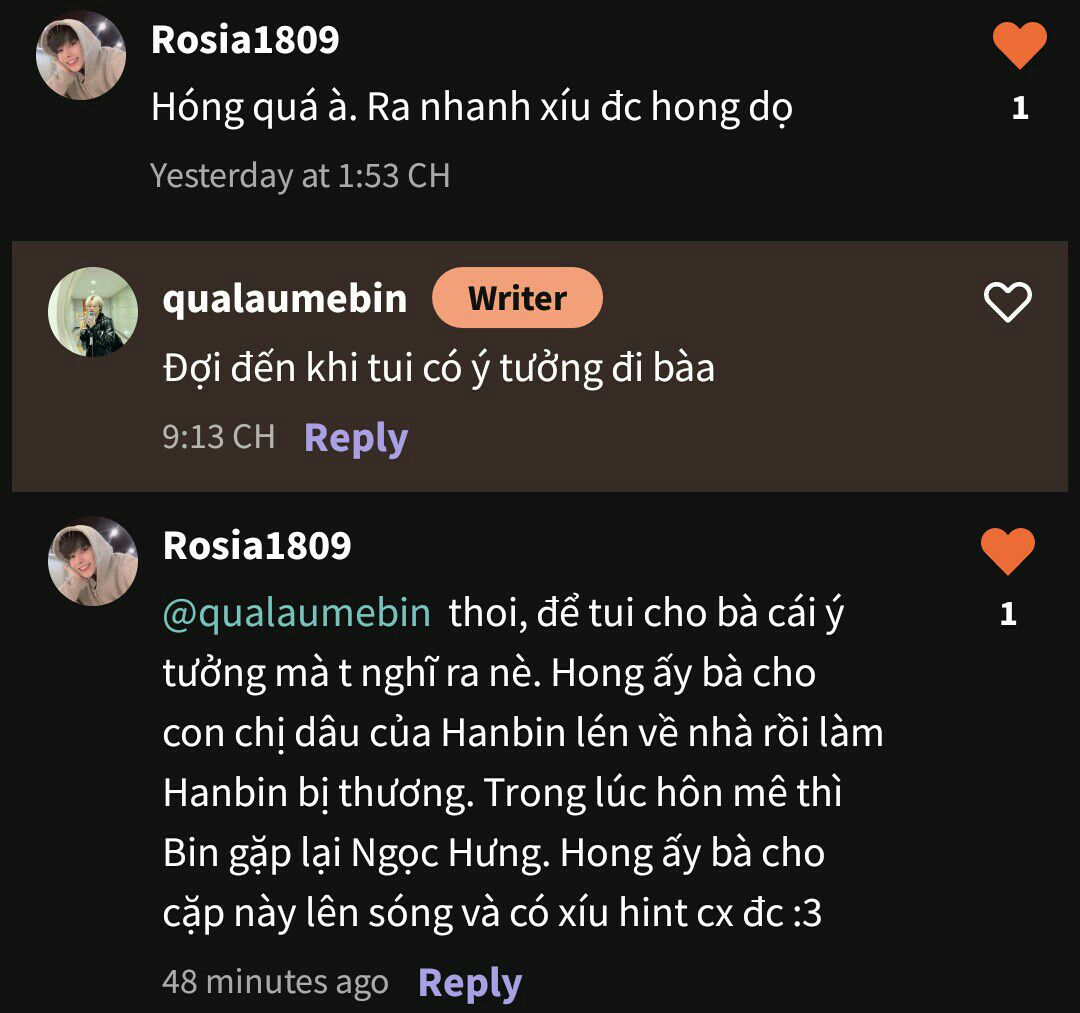The image size is (1080, 1013).
Task: Tap the orange Writer badge
Action: (517, 298)
